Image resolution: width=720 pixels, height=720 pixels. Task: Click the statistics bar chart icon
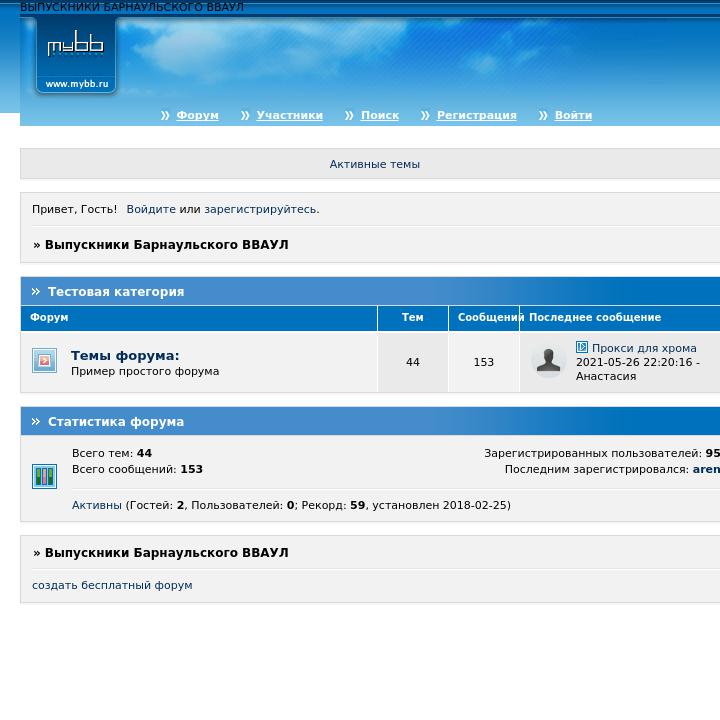click(x=45, y=477)
